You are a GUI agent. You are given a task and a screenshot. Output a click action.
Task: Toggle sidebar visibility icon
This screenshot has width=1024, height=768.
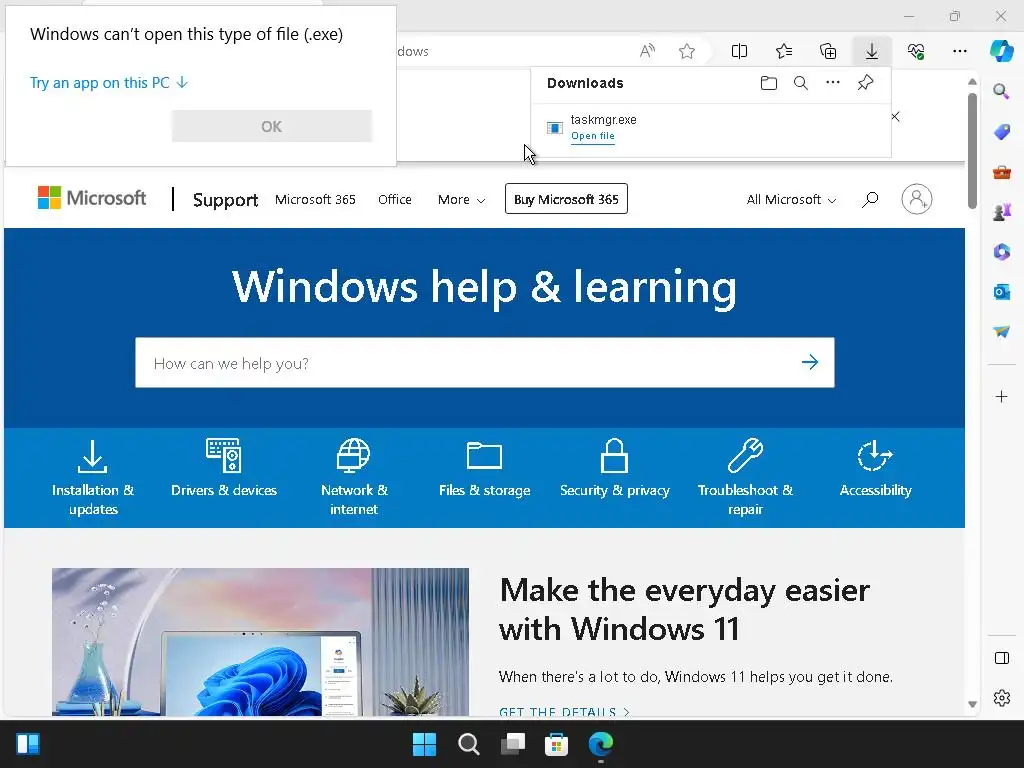pos(1001,658)
